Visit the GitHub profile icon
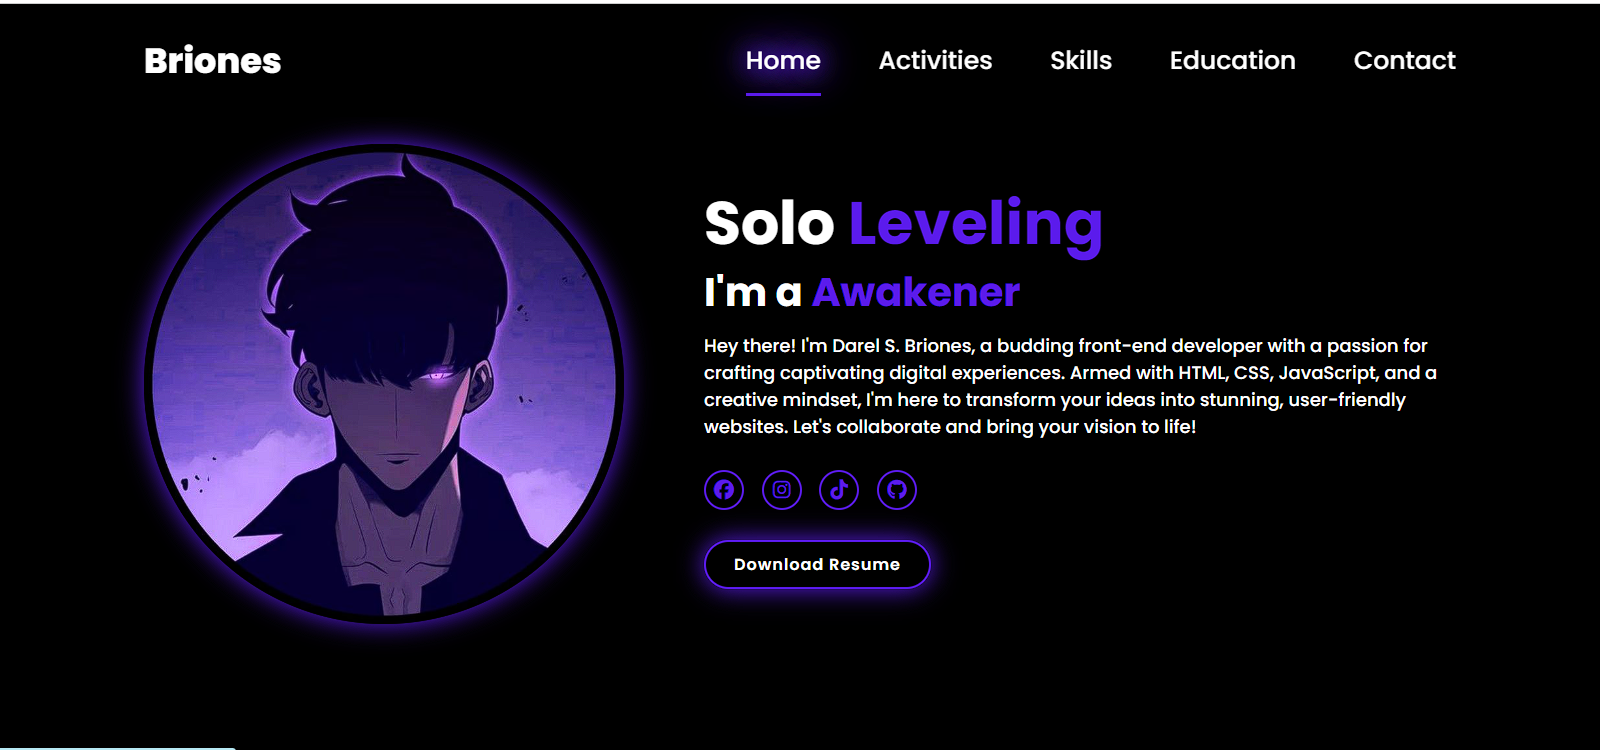Screen dimensions: 1600x750 point(897,490)
